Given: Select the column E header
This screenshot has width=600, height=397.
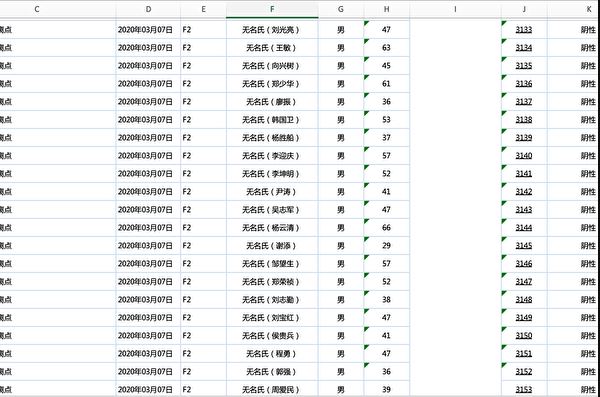Looking at the screenshot, I should point(203,9).
